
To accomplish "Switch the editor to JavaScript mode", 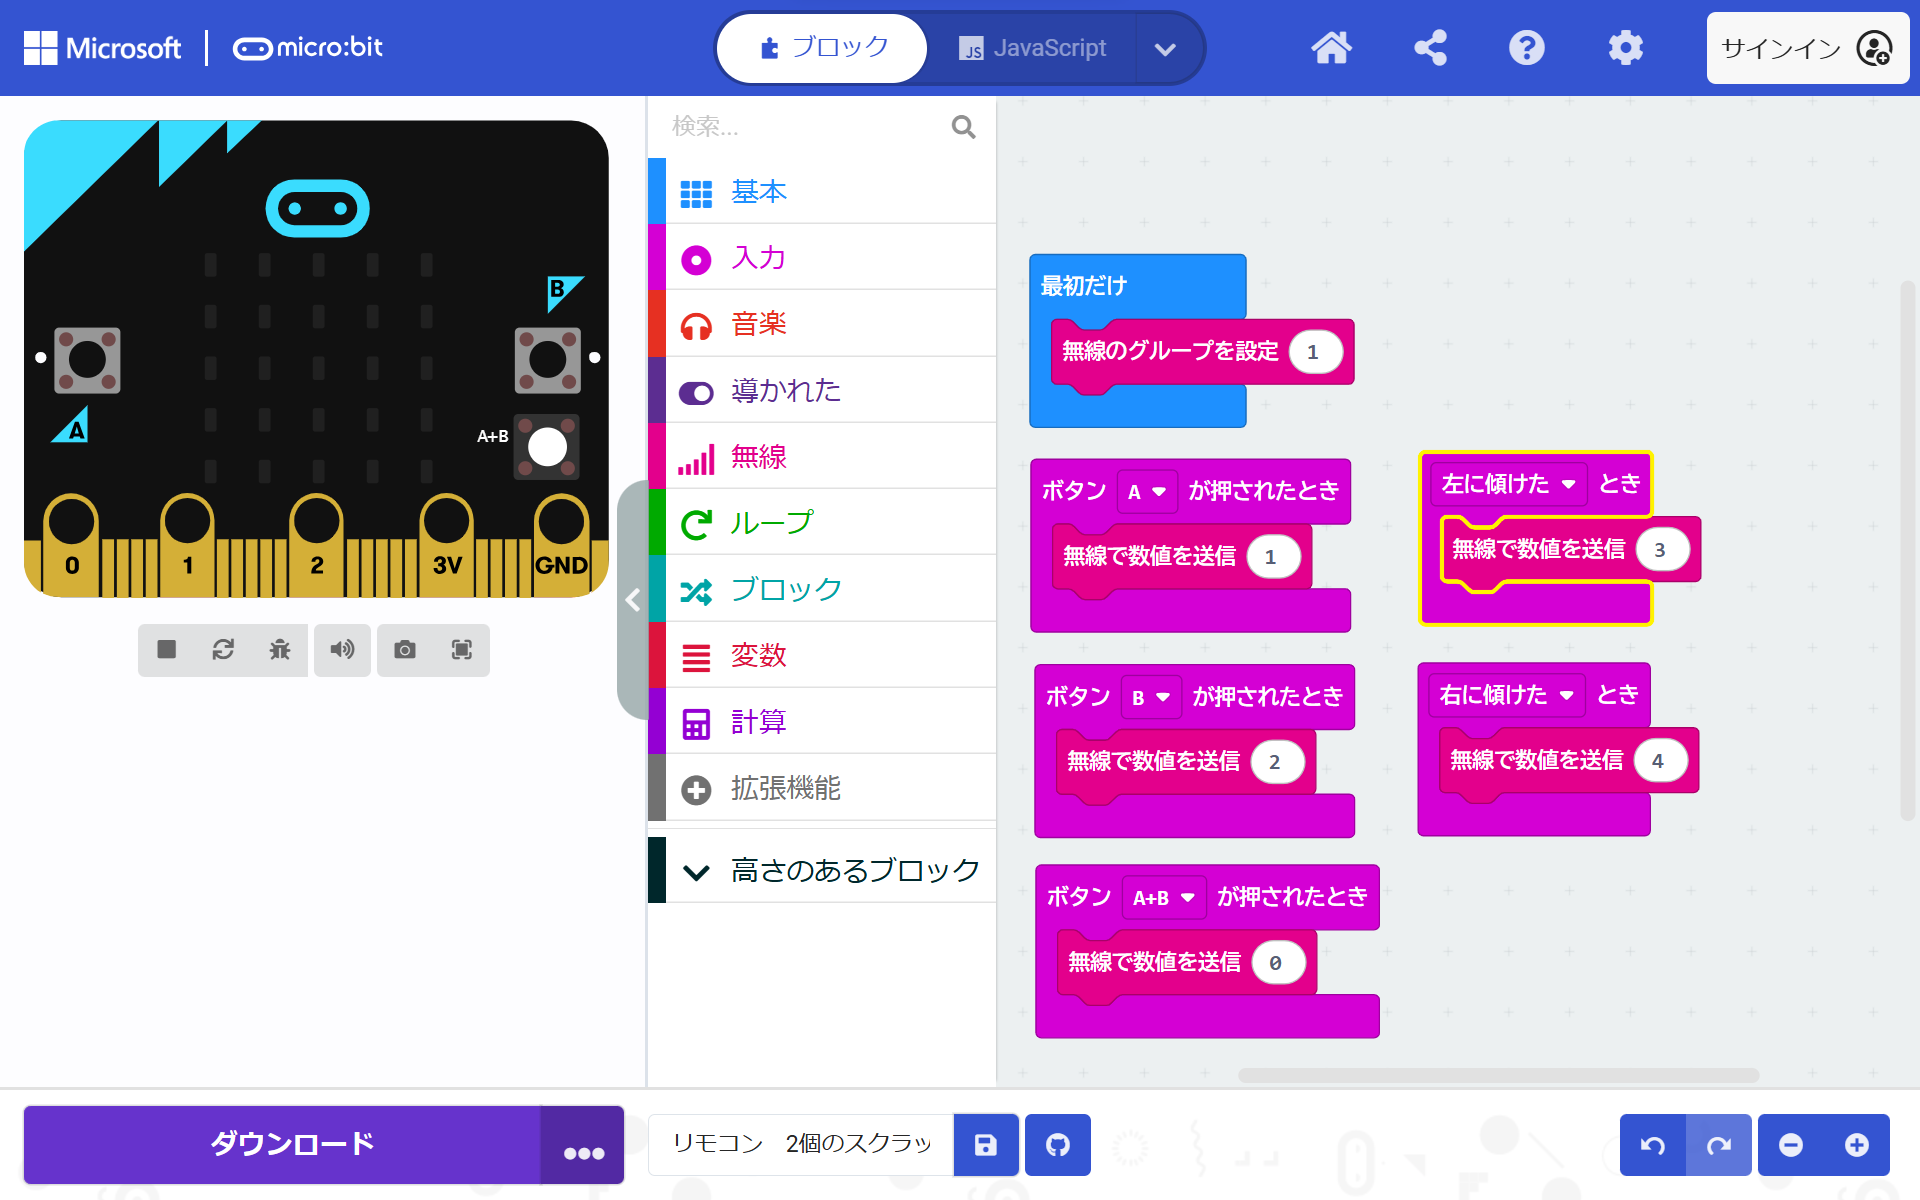I will pos(1033,48).
